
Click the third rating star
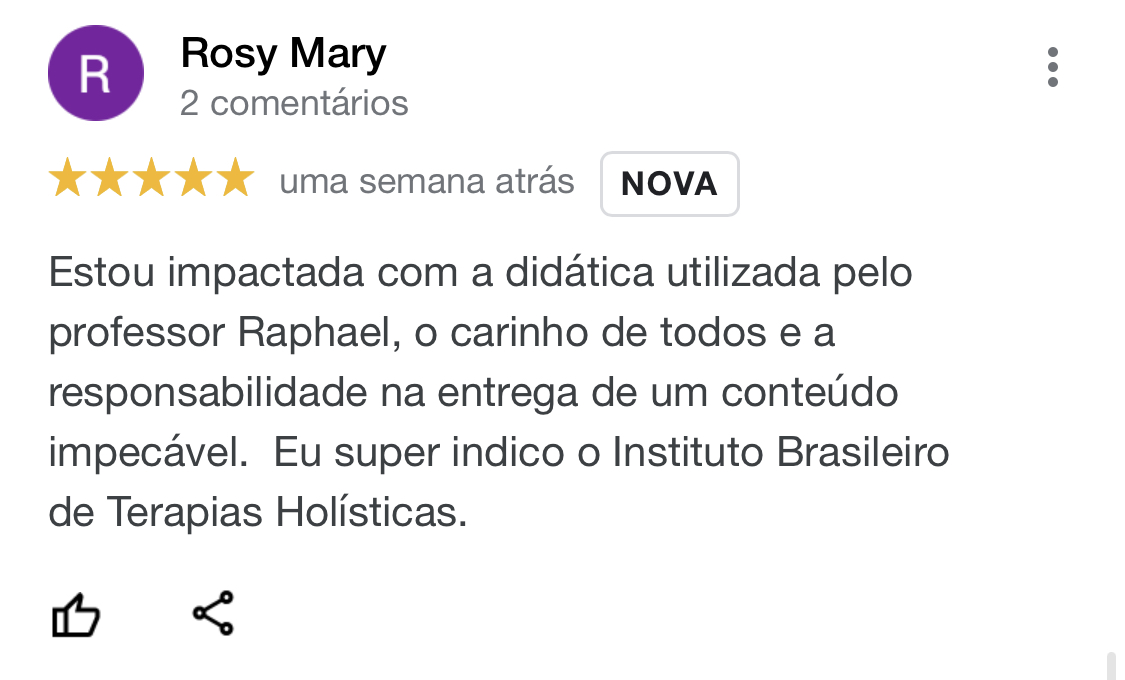(x=152, y=180)
